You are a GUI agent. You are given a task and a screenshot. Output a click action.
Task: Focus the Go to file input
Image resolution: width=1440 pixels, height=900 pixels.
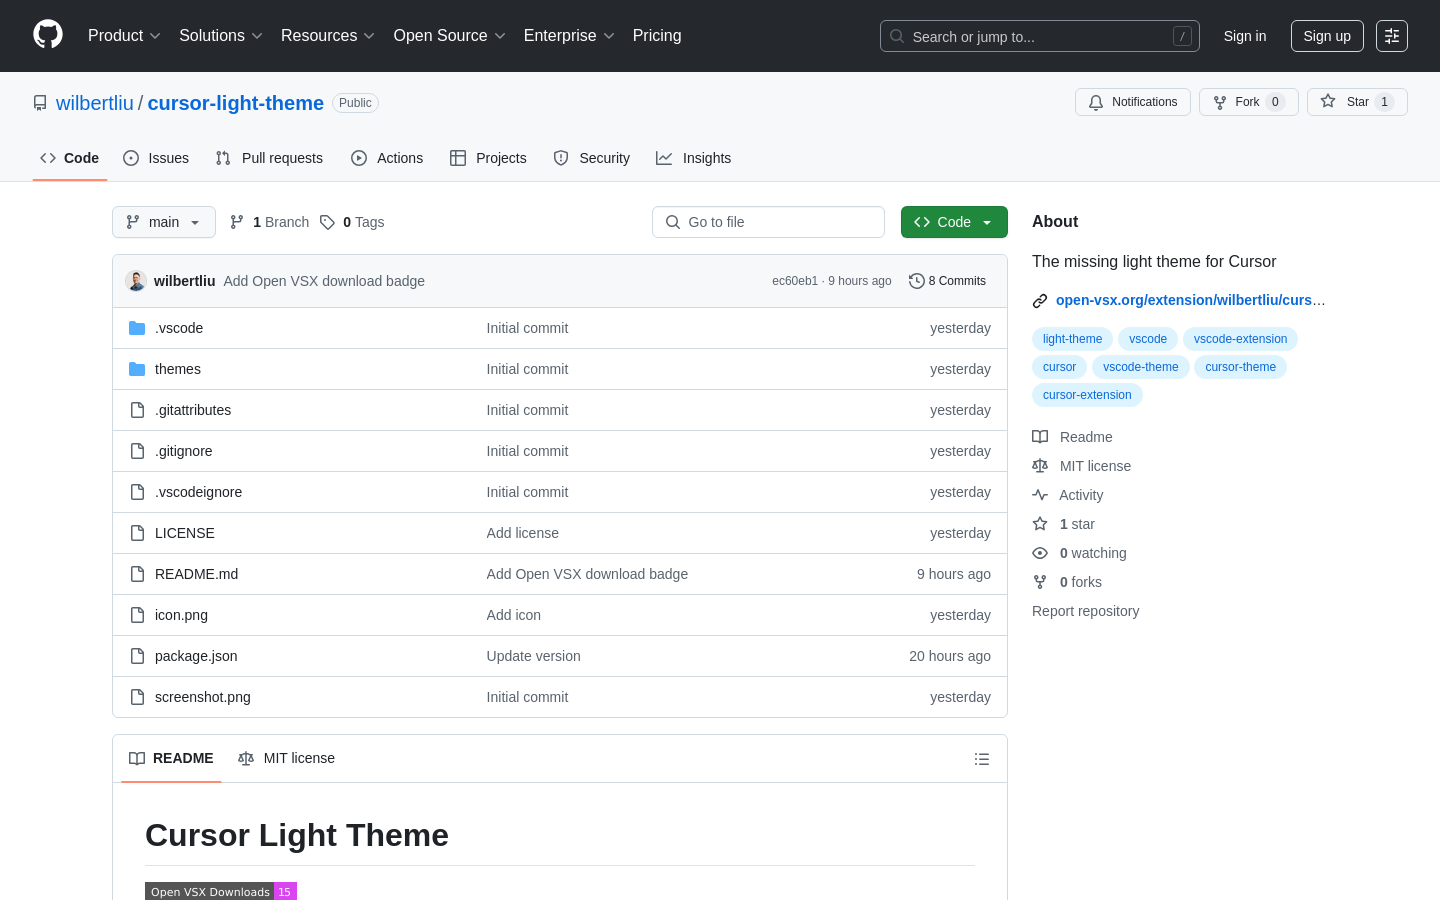tap(768, 222)
